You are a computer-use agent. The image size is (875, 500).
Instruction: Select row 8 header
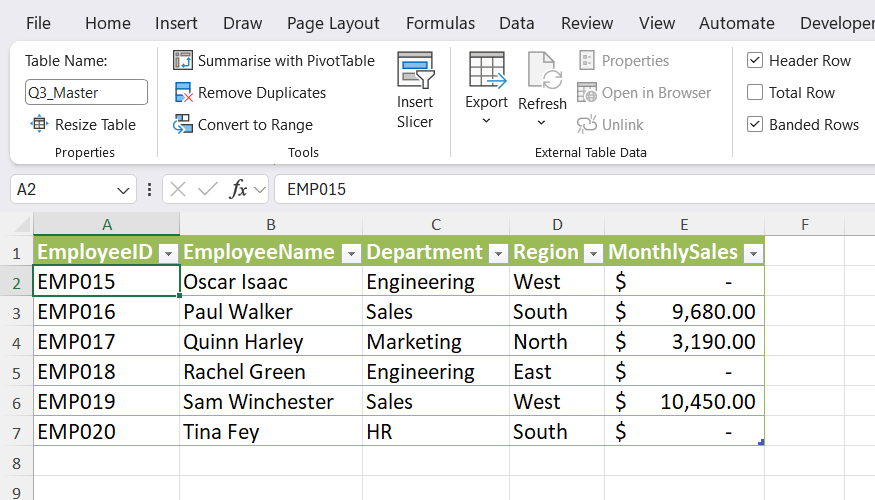pyautogui.click(x=16, y=462)
